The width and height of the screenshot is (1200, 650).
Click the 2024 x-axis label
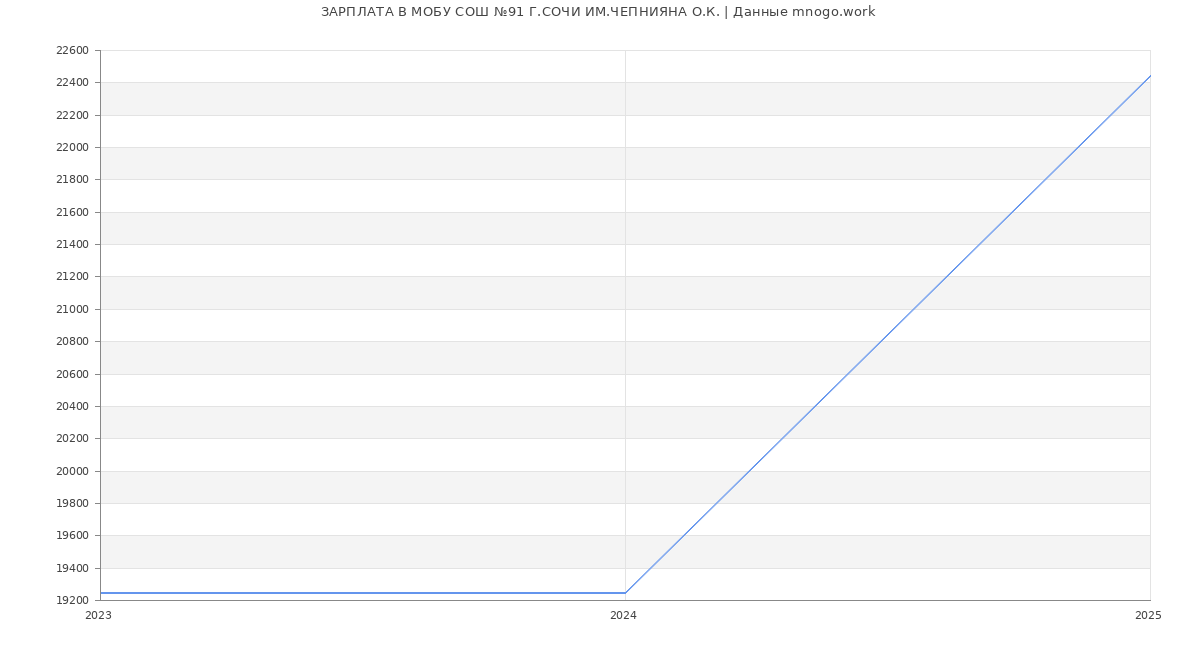[623, 616]
